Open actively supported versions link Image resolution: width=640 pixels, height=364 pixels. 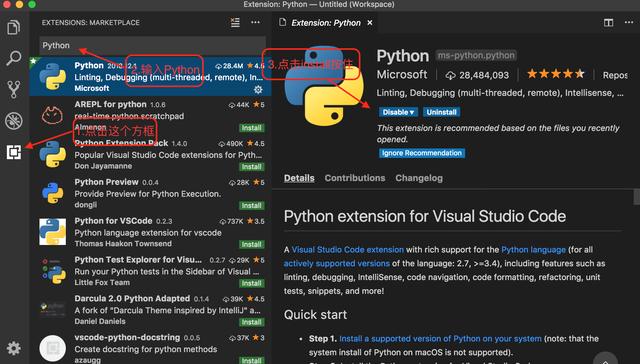click(337, 263)
